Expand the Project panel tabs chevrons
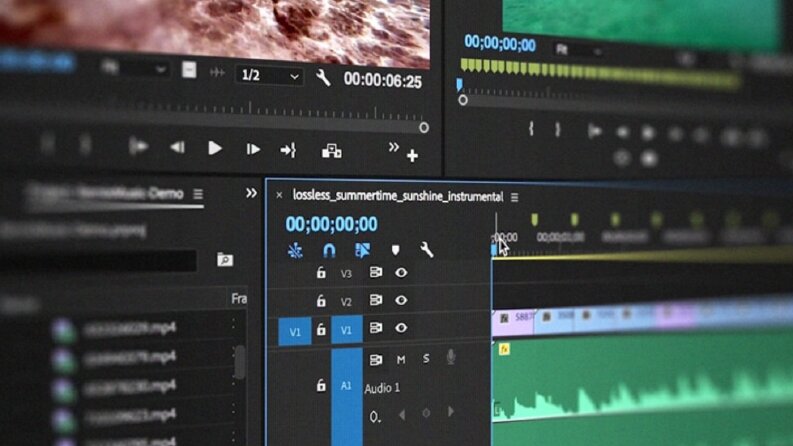 [251, 193]
